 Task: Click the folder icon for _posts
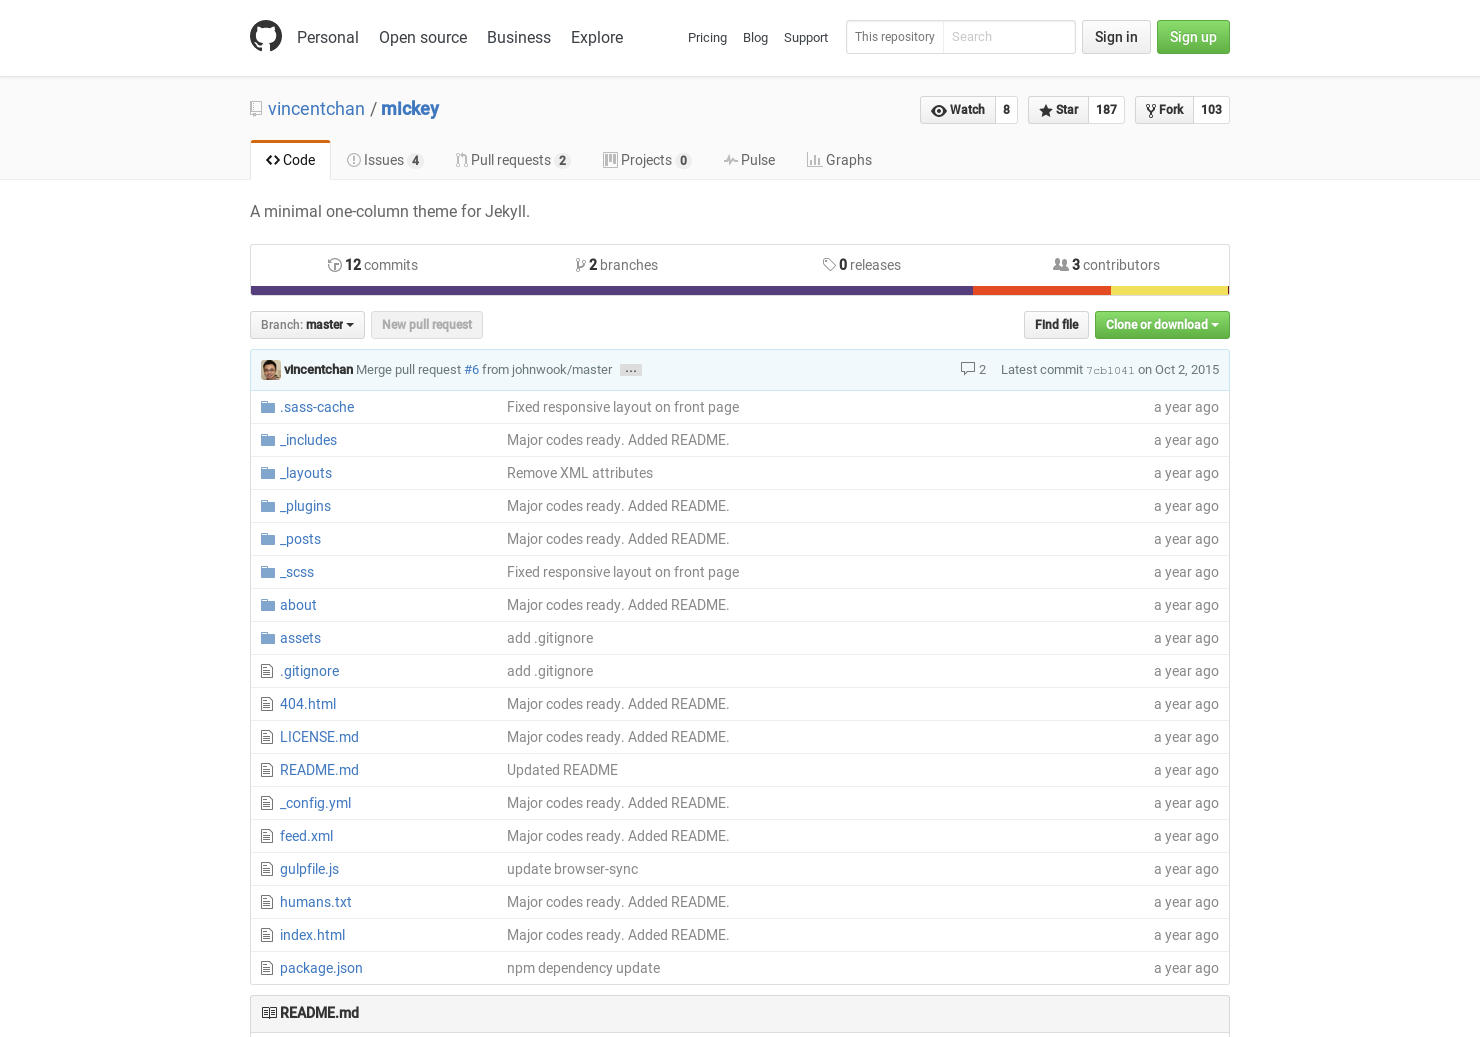click(268, 539)
